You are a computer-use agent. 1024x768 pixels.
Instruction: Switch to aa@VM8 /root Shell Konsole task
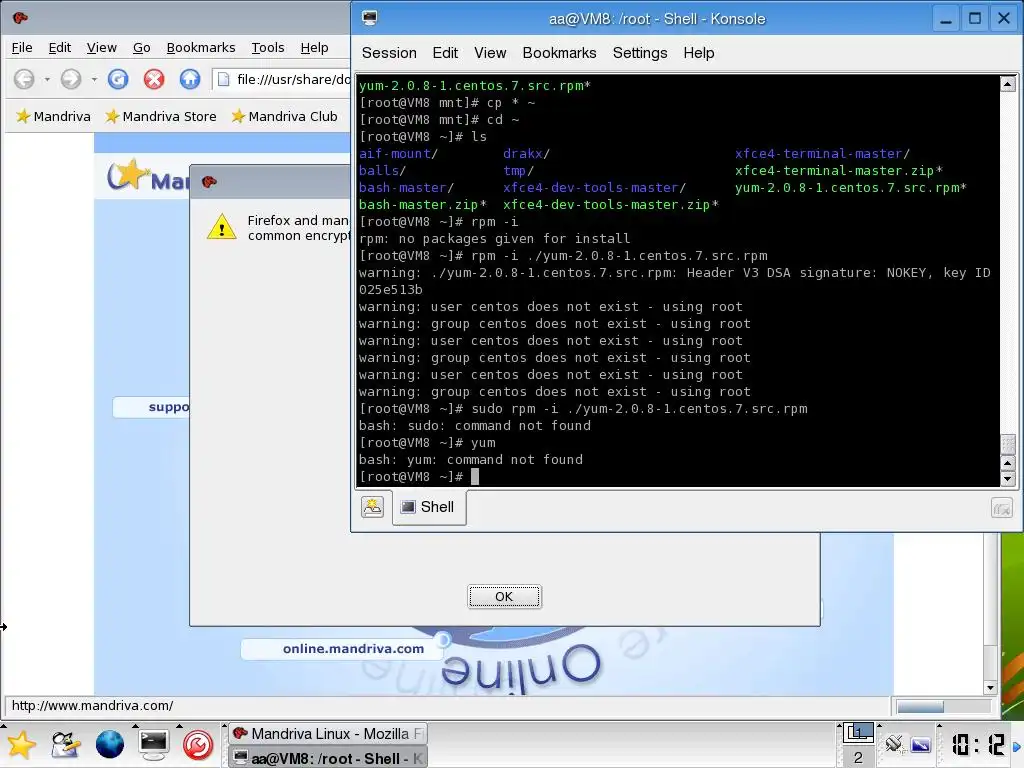click(x=328, y=758)
